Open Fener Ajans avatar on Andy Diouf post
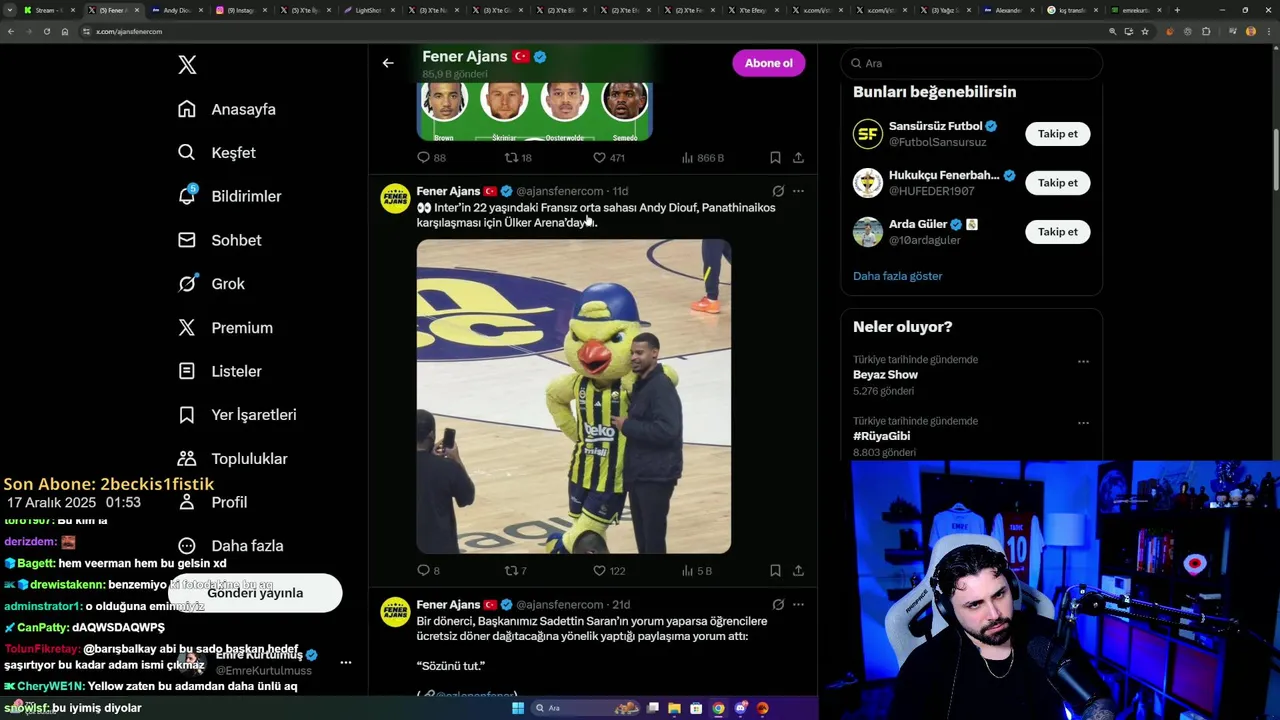Screen dimensions: 1280x720 395,199
